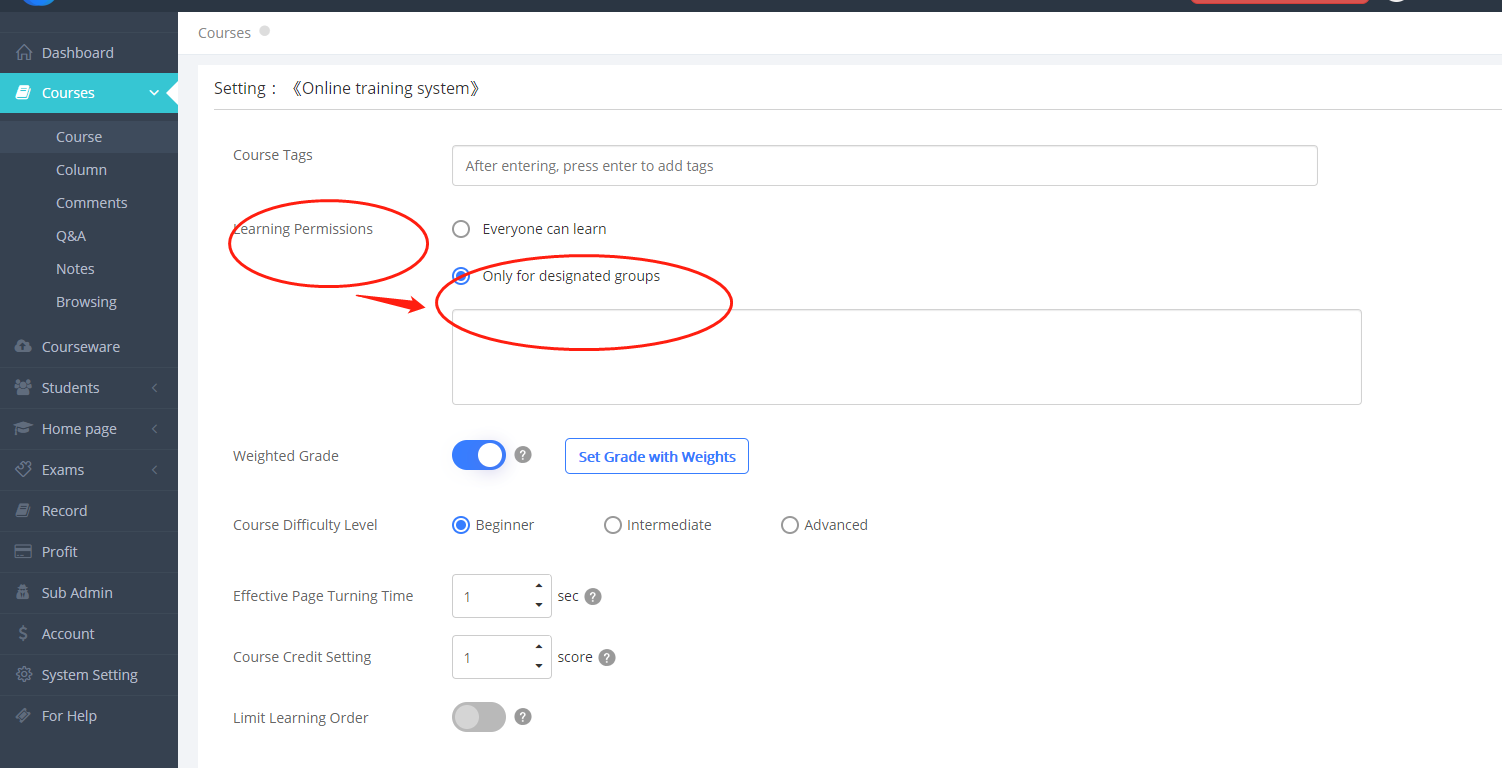
Task: Click the Students group icon
Action: click(x=24, y=388)
